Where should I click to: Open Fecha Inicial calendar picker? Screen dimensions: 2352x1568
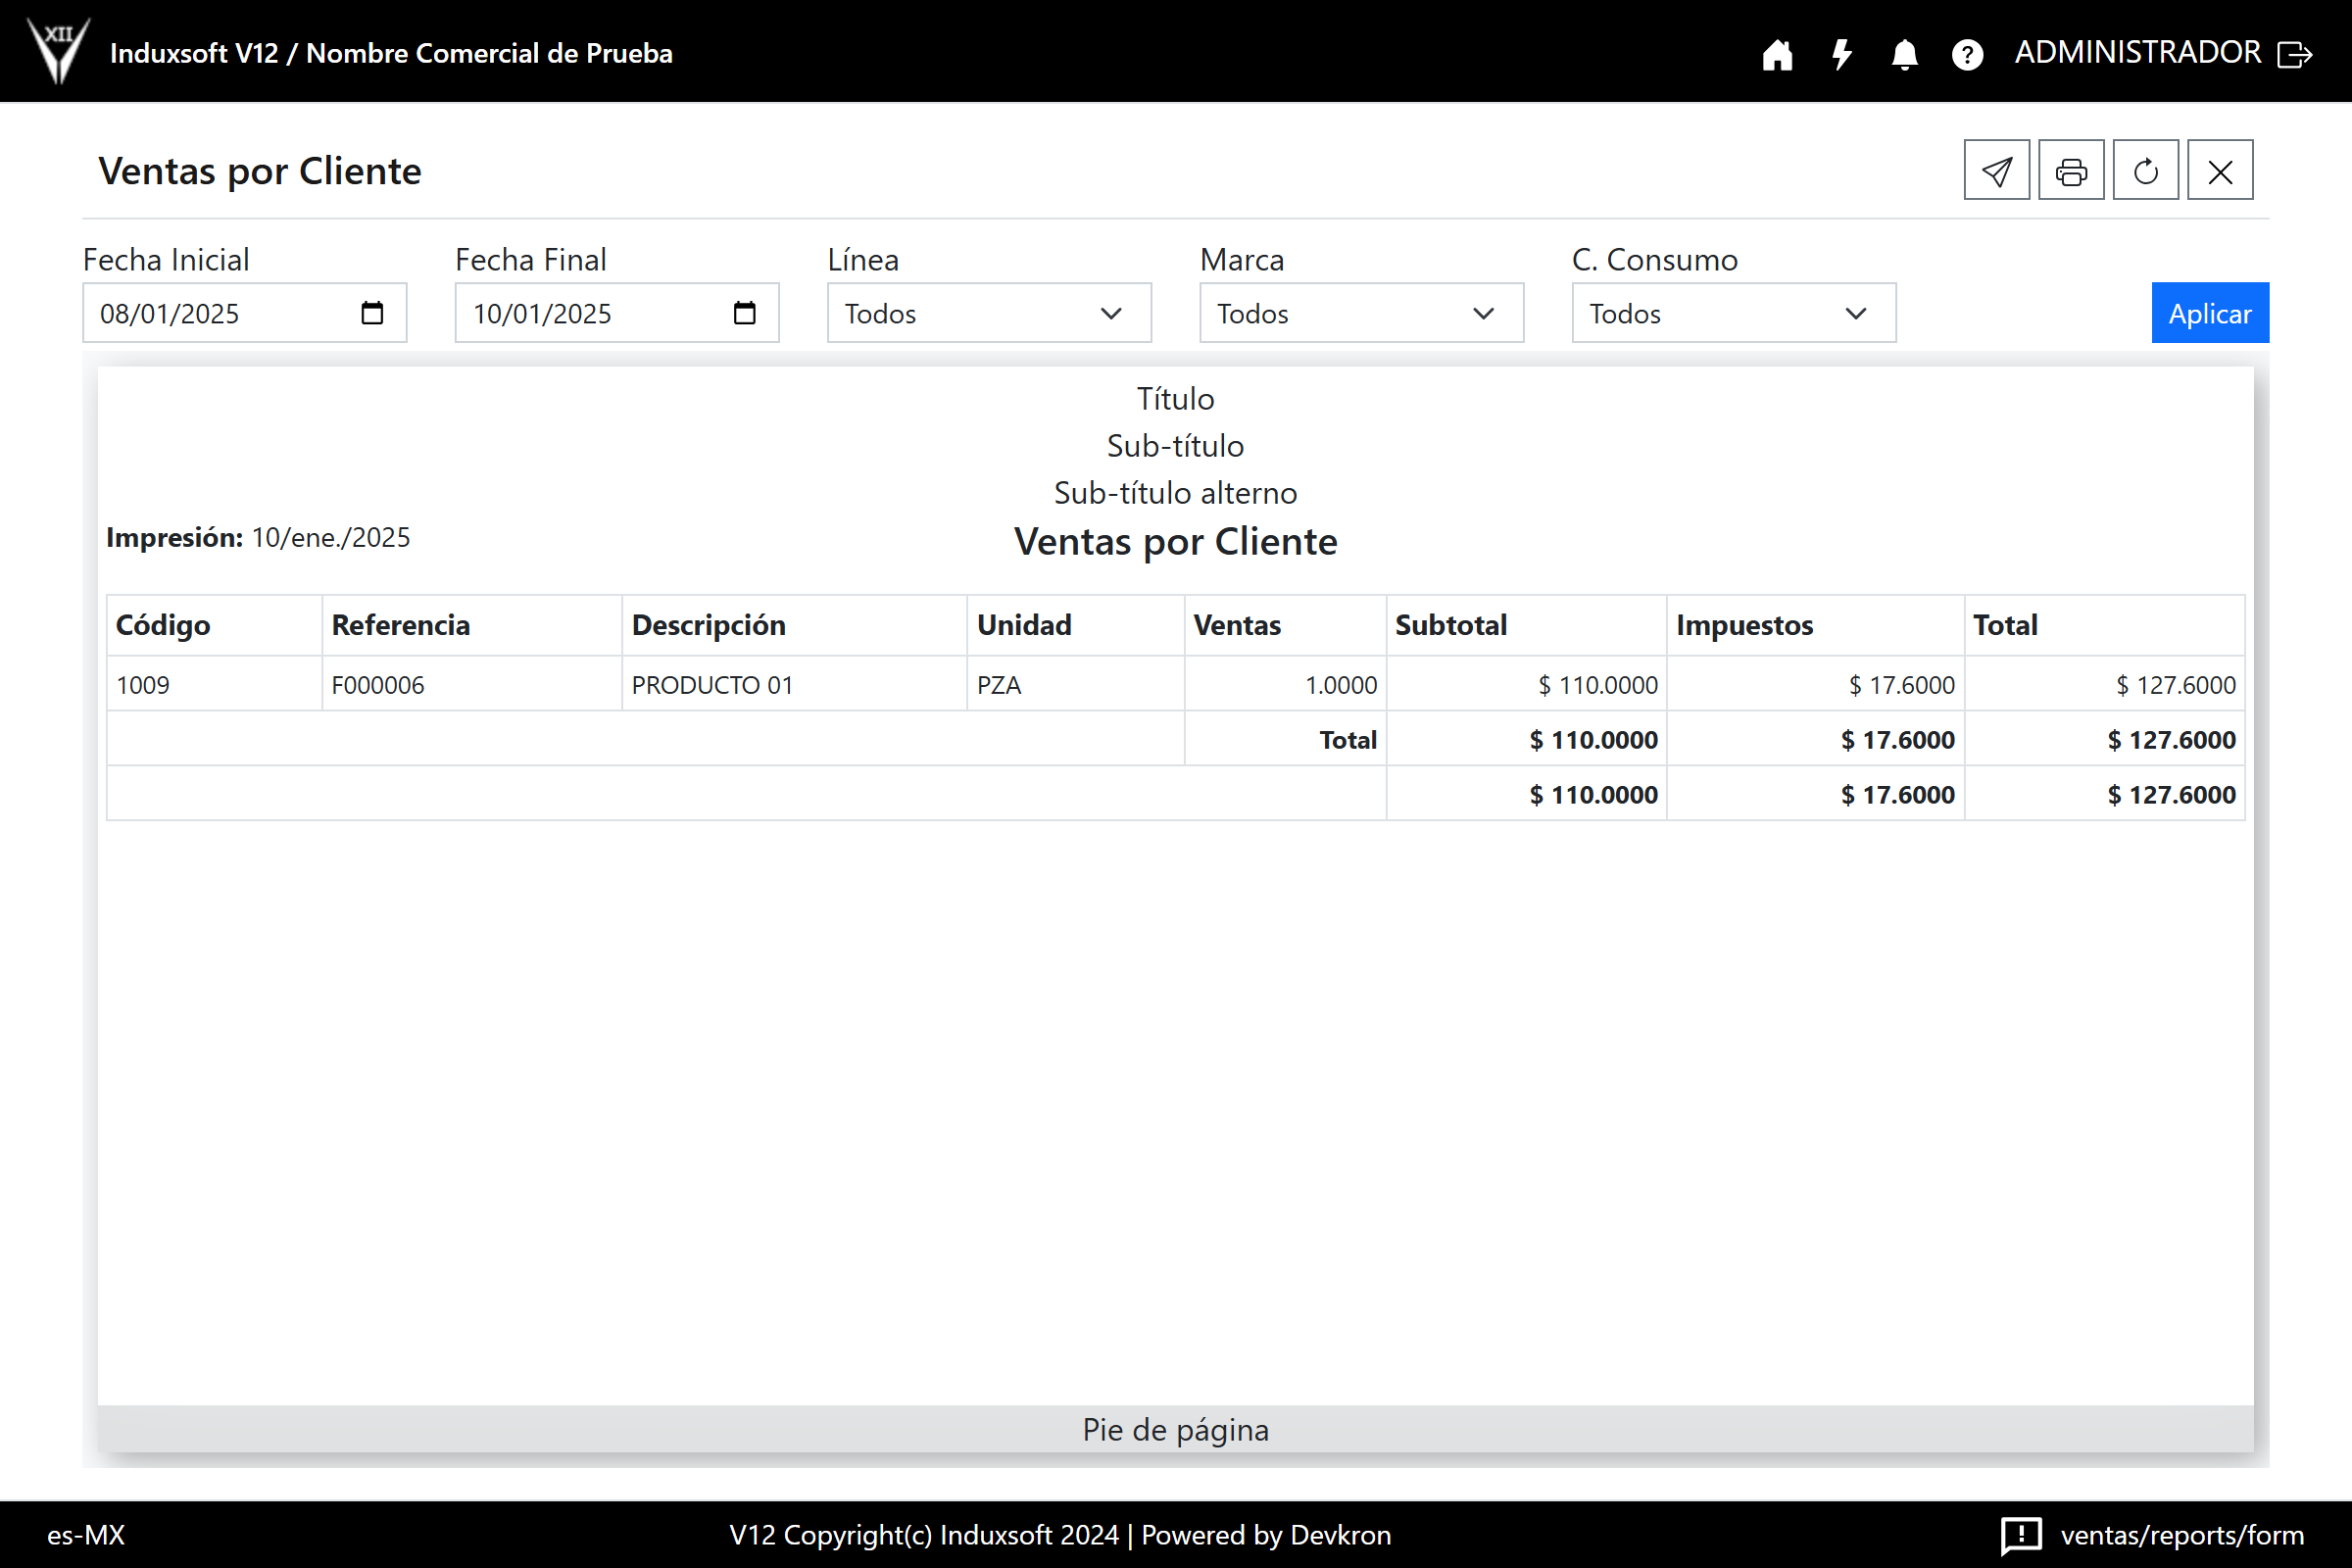pos(372,313)
